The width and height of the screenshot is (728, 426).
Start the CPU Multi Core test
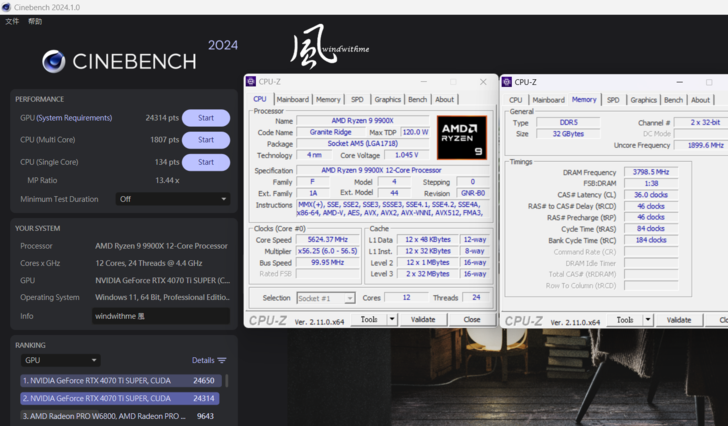click(x=205, y=140)
